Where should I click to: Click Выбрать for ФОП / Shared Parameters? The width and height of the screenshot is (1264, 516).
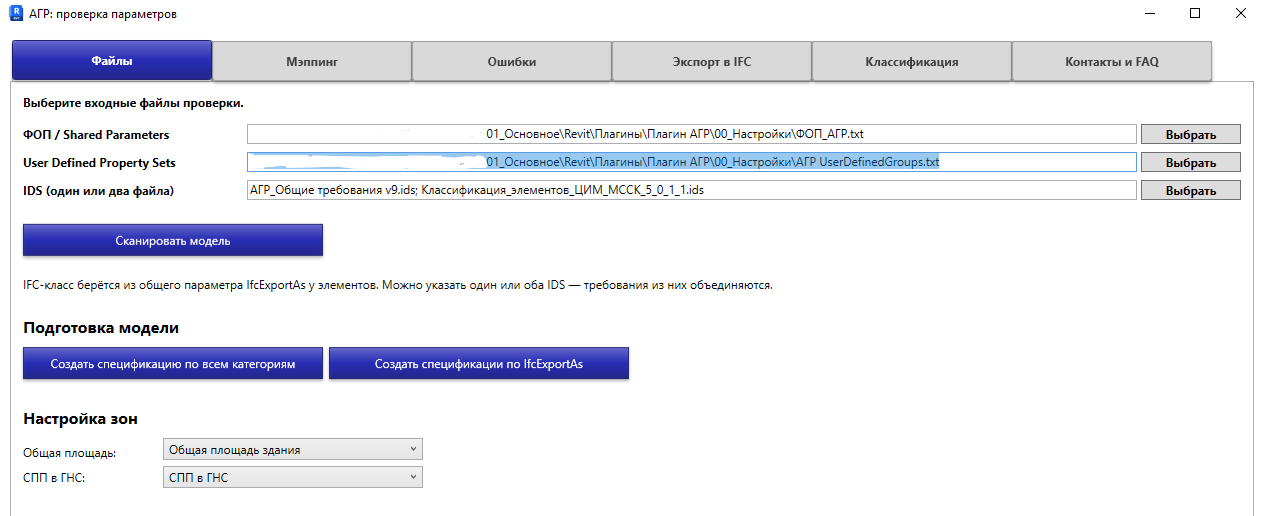click(1191, 134)
